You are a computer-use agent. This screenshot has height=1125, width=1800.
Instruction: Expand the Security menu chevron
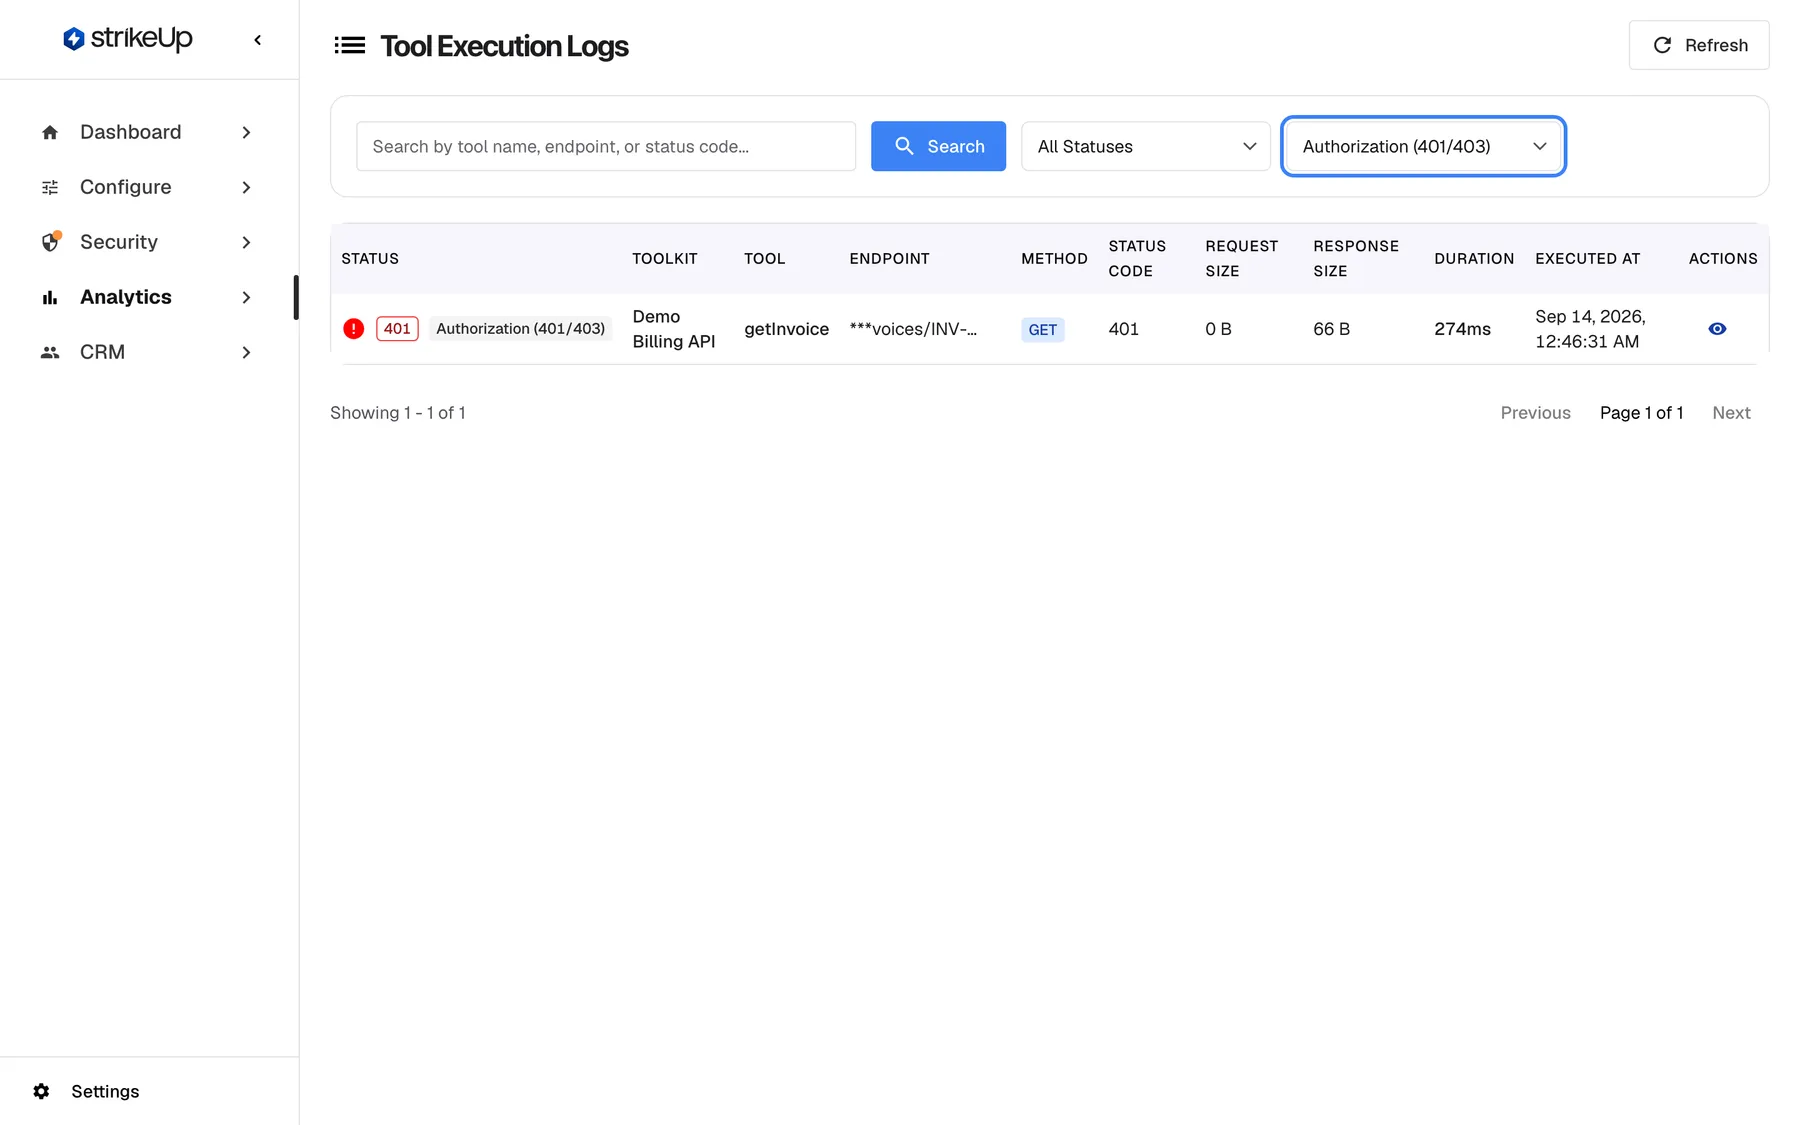point(246,242)
